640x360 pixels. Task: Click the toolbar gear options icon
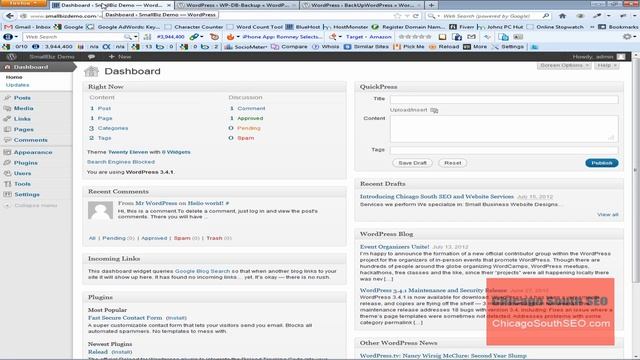tap(627, 37)
